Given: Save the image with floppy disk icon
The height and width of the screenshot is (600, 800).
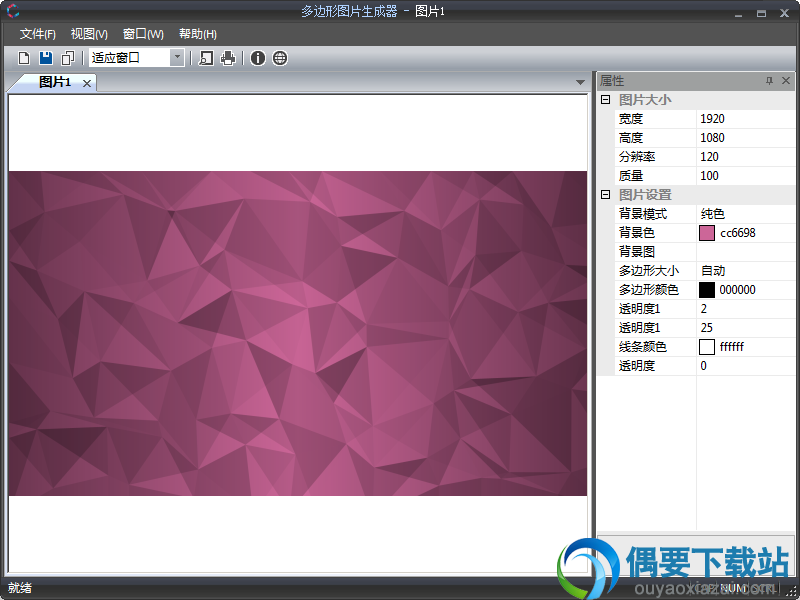Looking at the screenshot, I should click(x=46, y=58).
